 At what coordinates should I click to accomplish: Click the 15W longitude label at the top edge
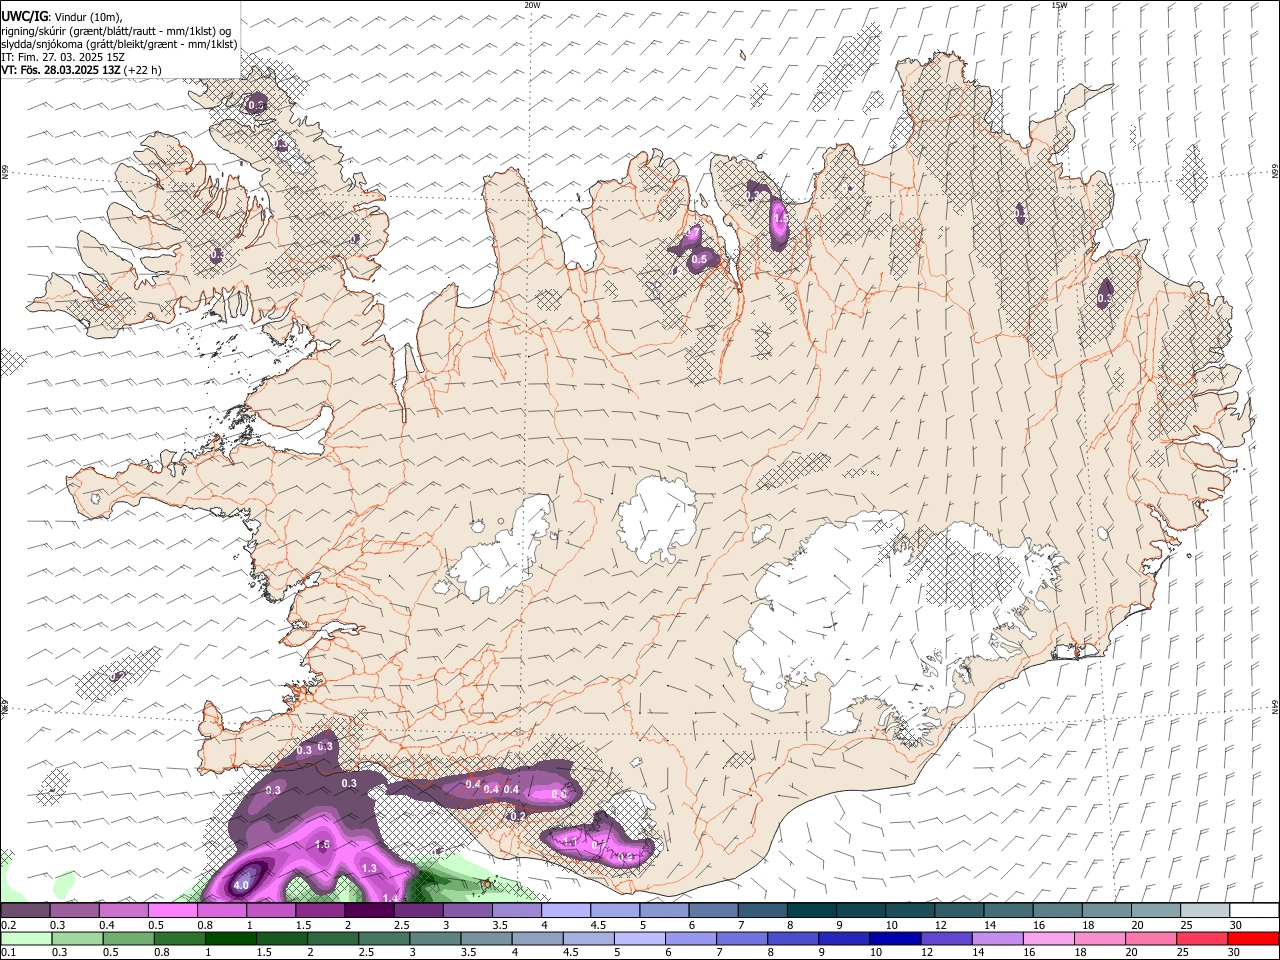1060,5
